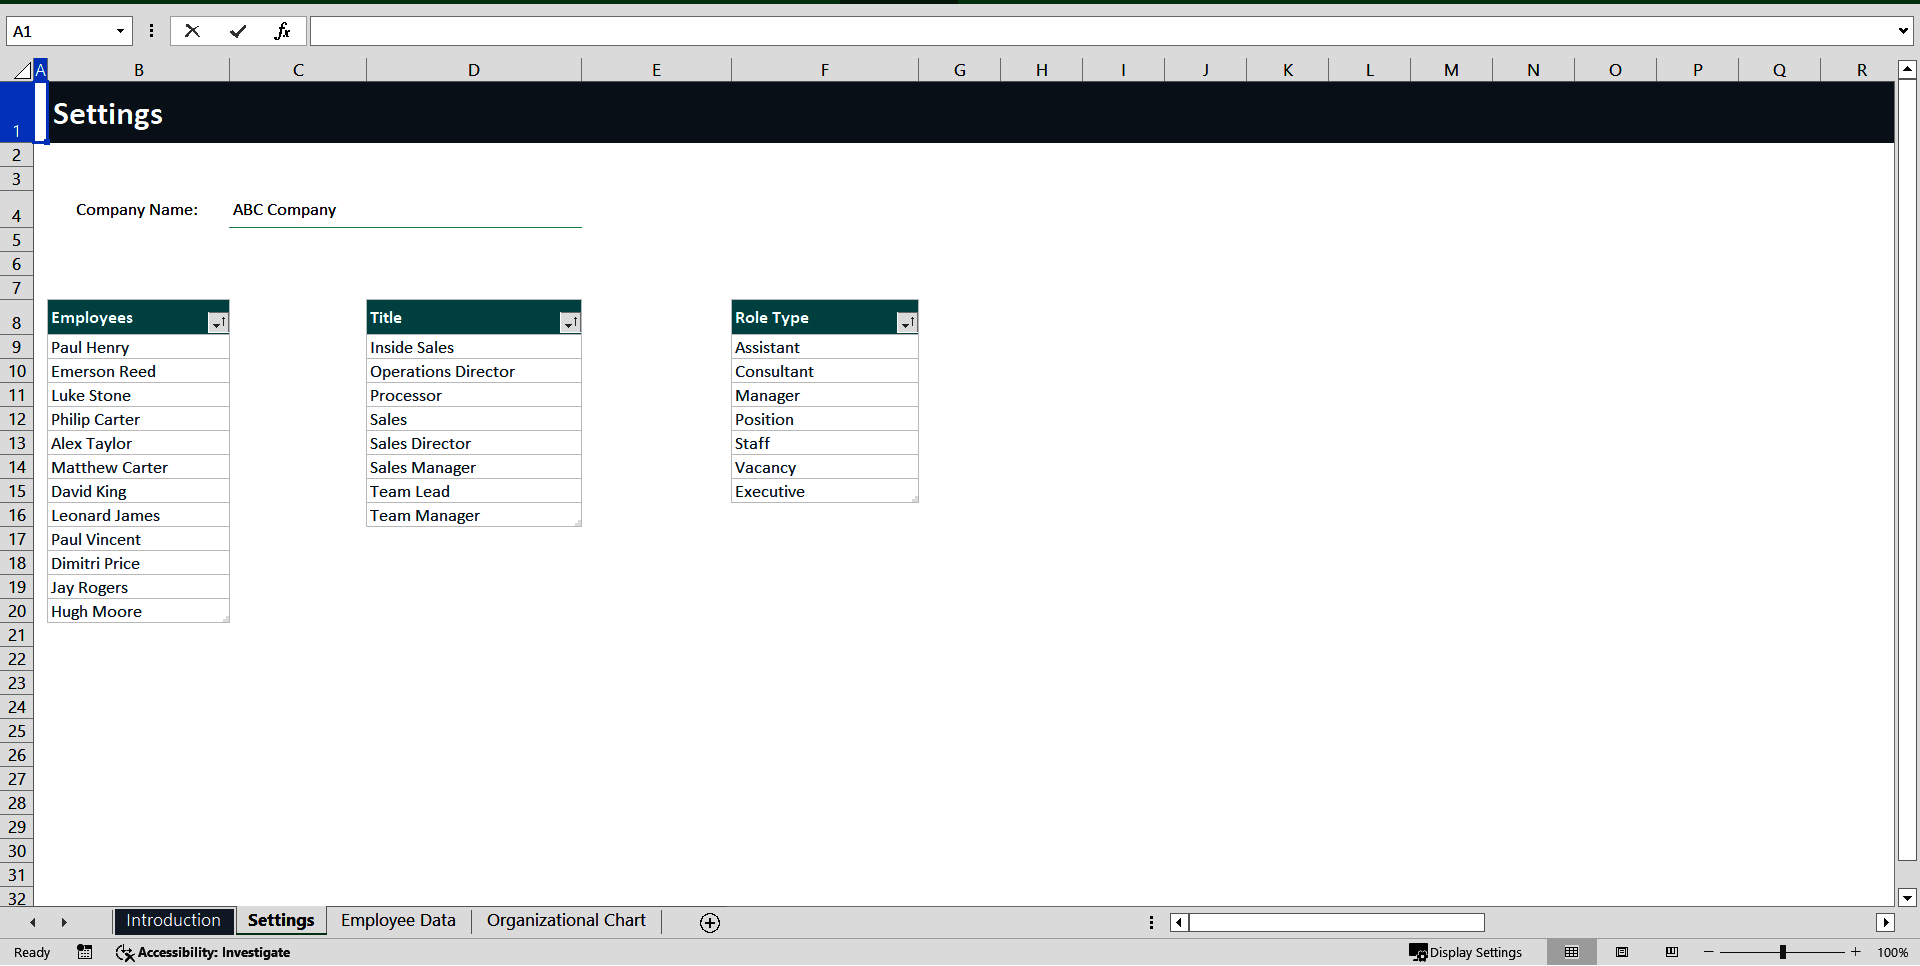This screenshot has height=966, width=1920.
Task: Open Display Settings from the status bar
Action: coord(1466,952)
